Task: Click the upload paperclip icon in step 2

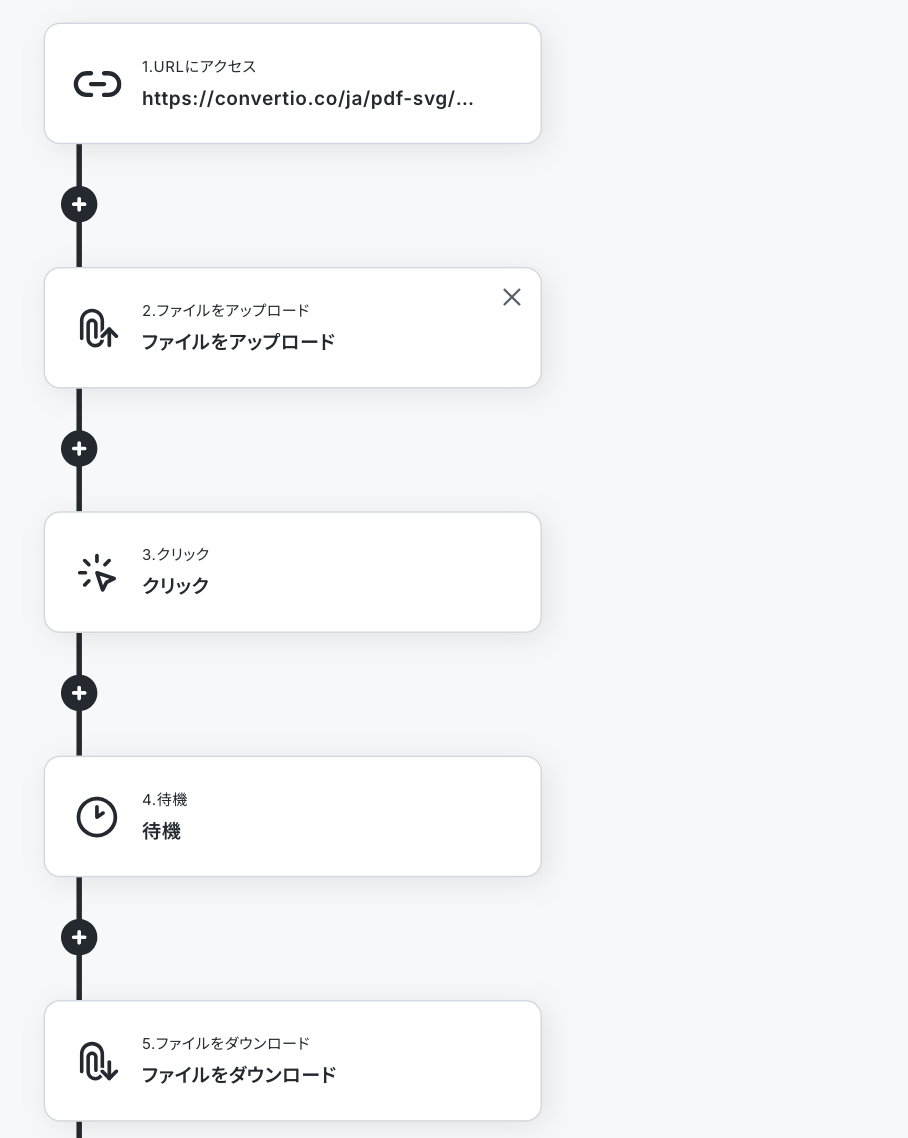Action: click(98, 328)
